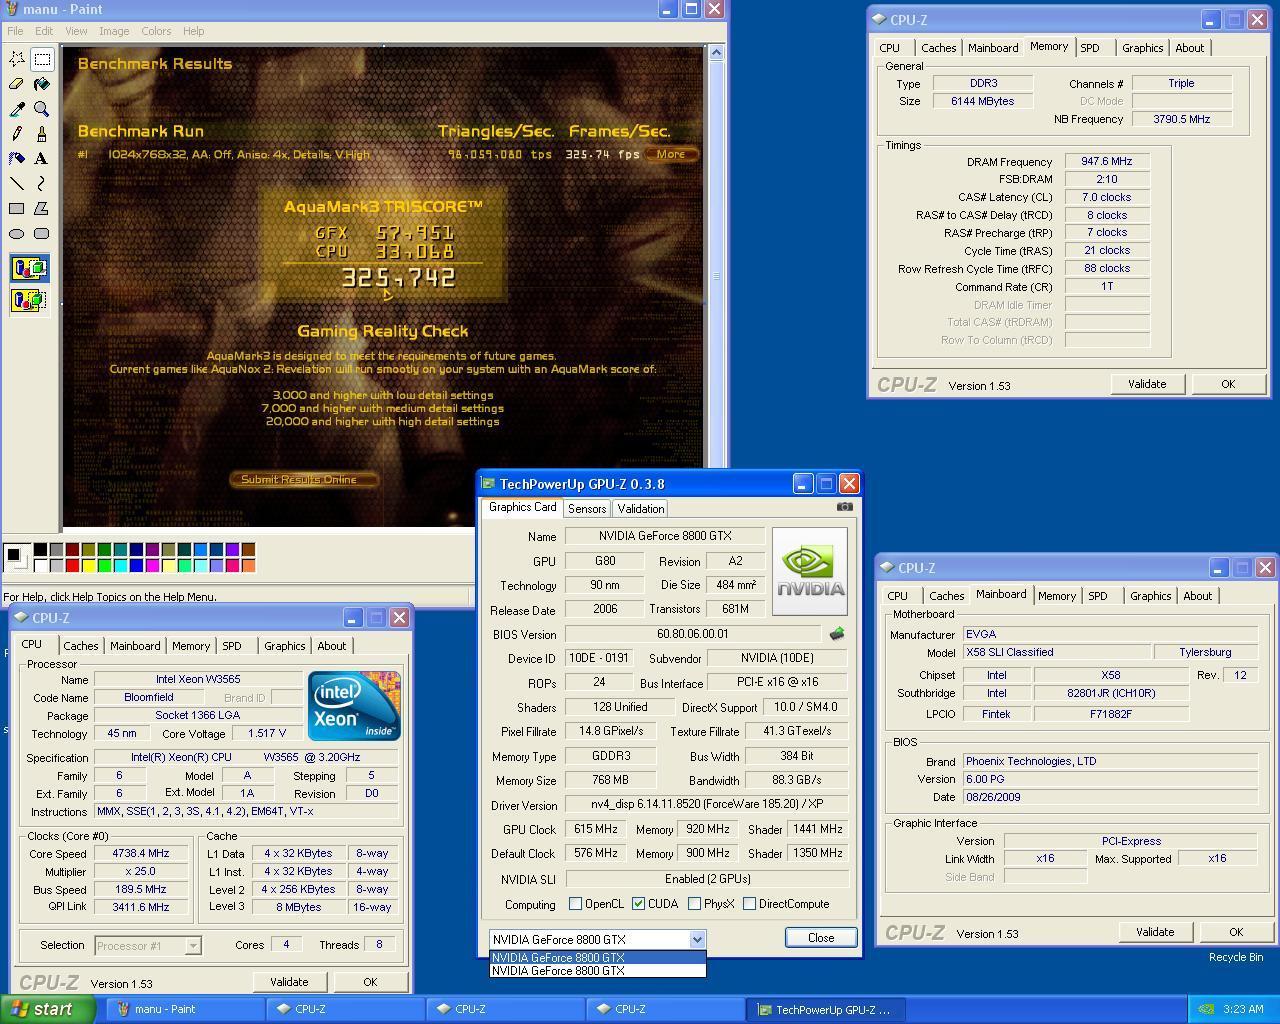Click the Driver Version field in GPU-Z
Viewport: 1280px width, 1024px height.
pos(706,804)
